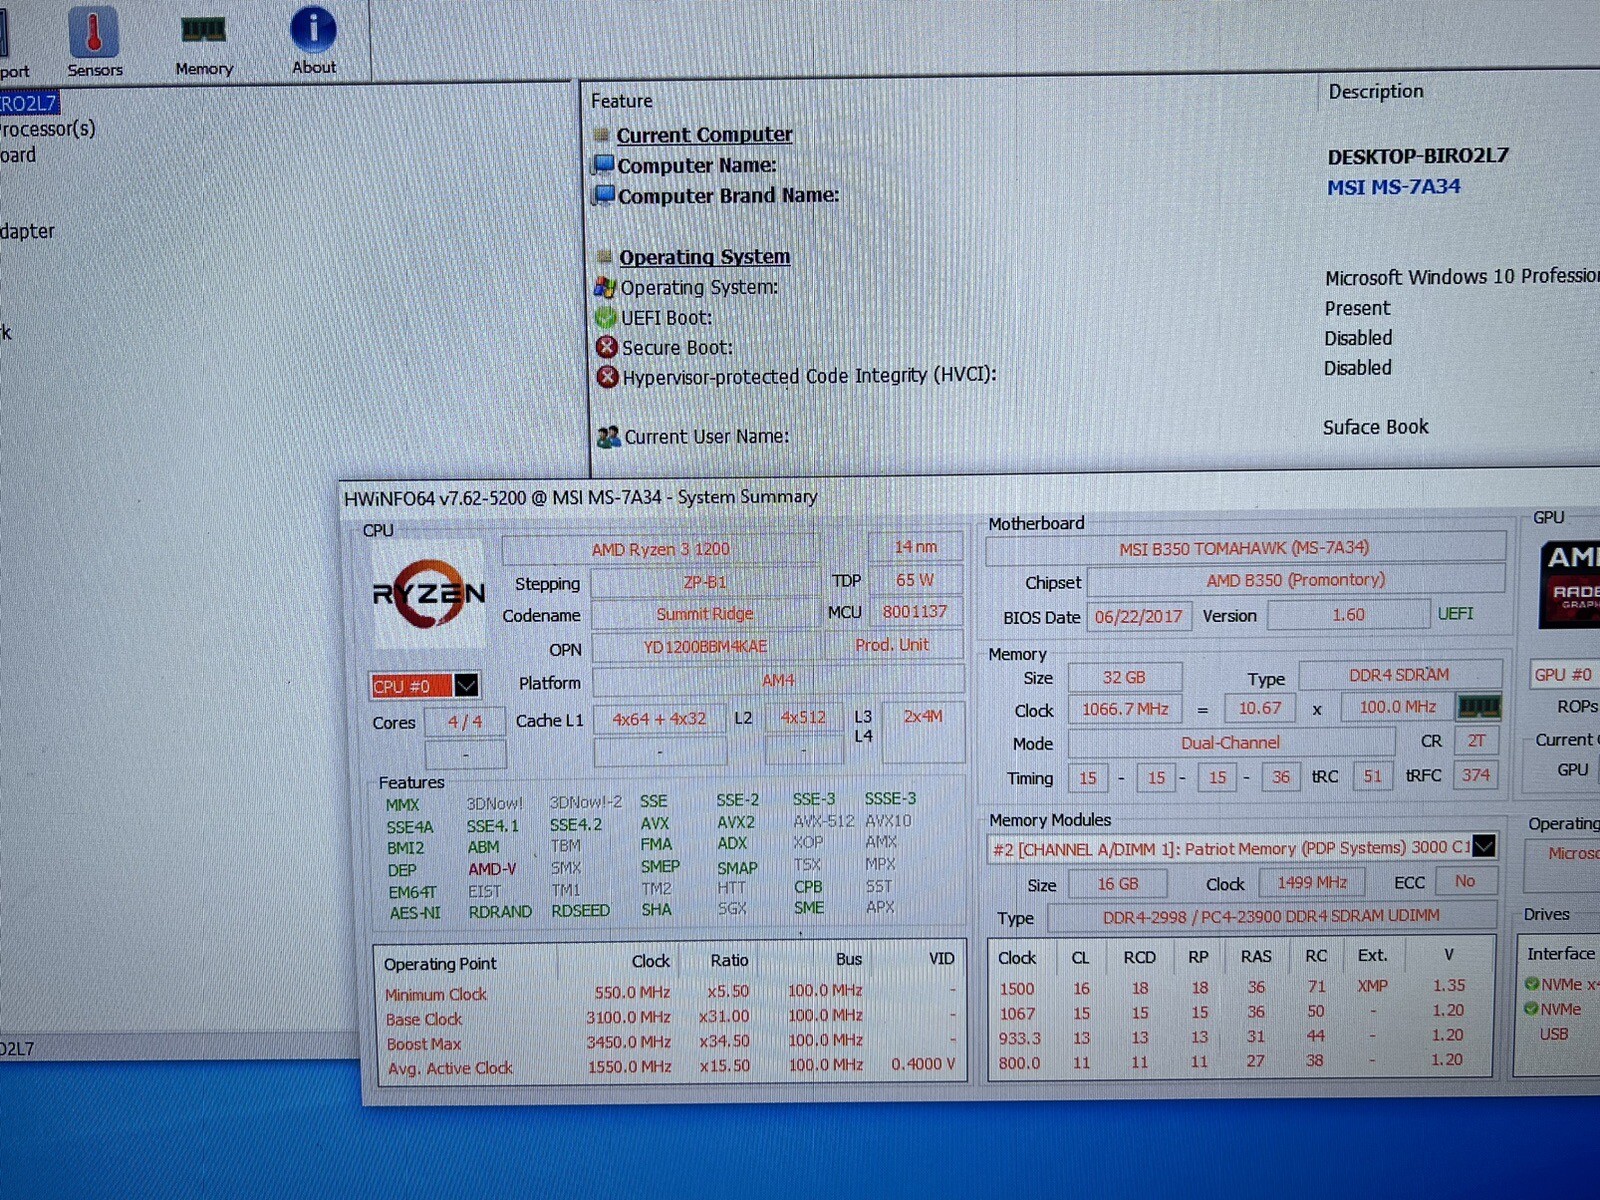The height and width of the screenshot is (1200, 1600).
Task: Select the Computer Name: row
Action: point(697,165)
